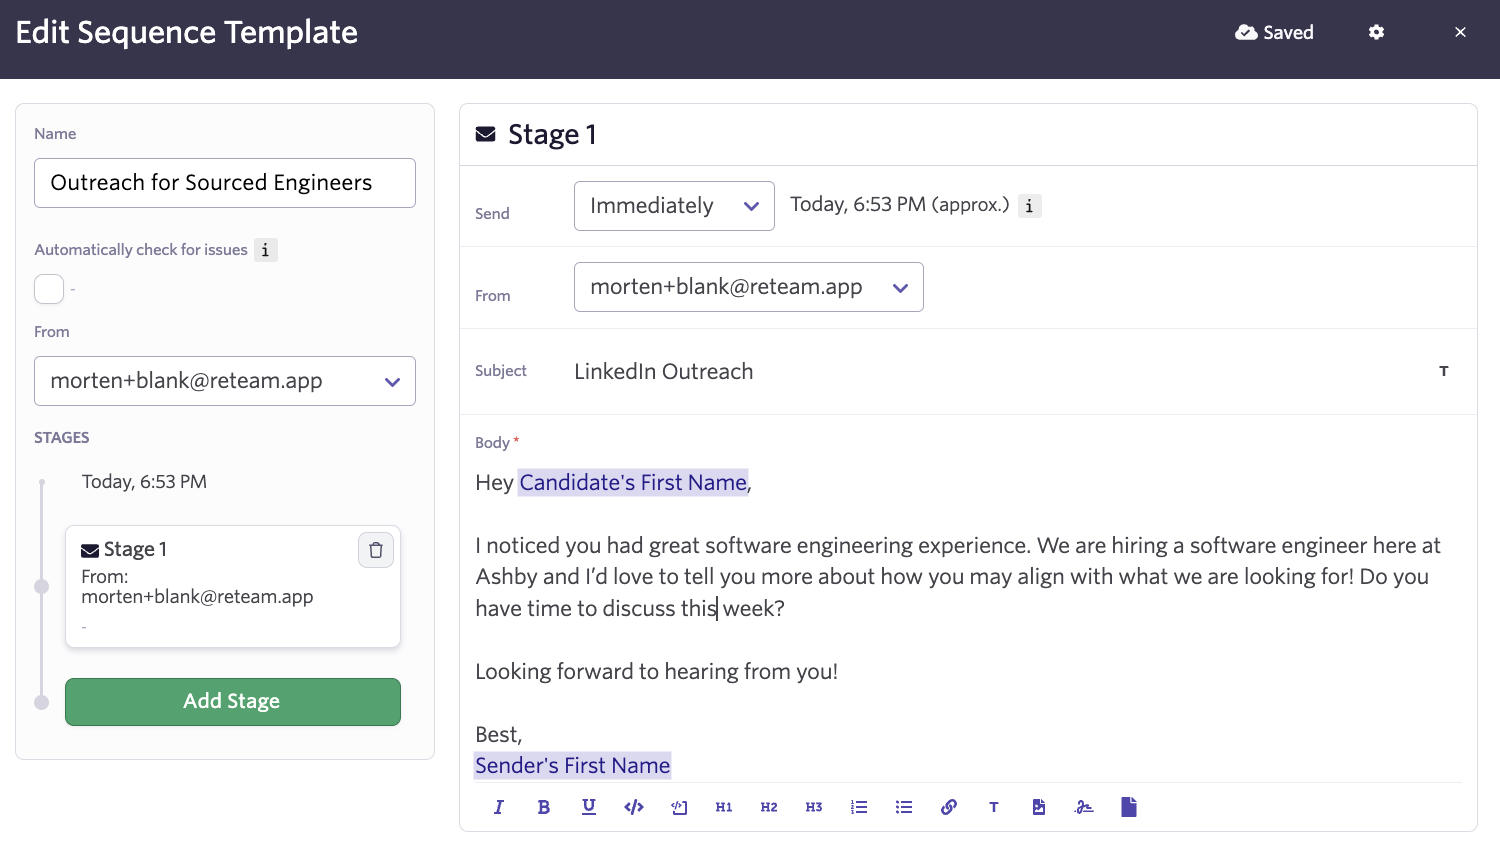1500x854 pixels.
Task: Delete Stage 1 with trash icon
Action: click(376, 550)
